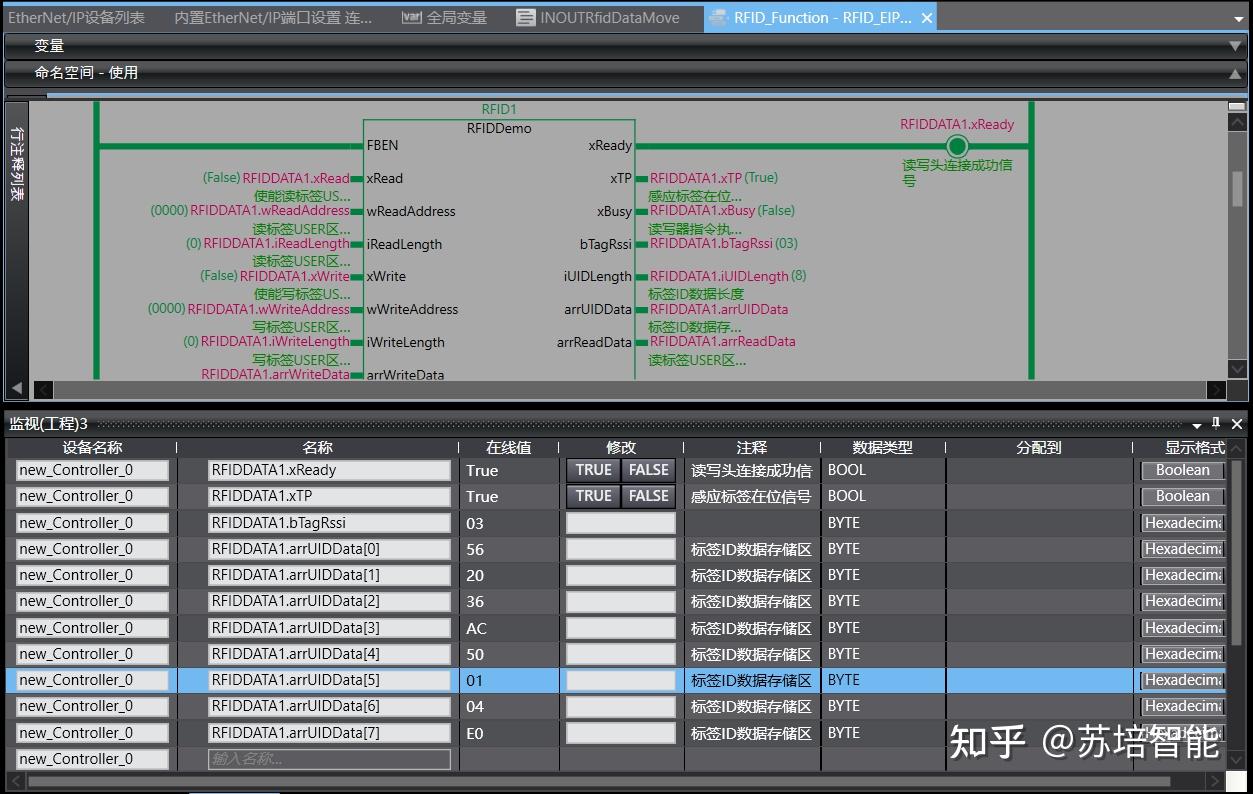Open display format dropdown for arrUIDData[0]
This screenshot has height=794, width=1253.
(1183, 549)
